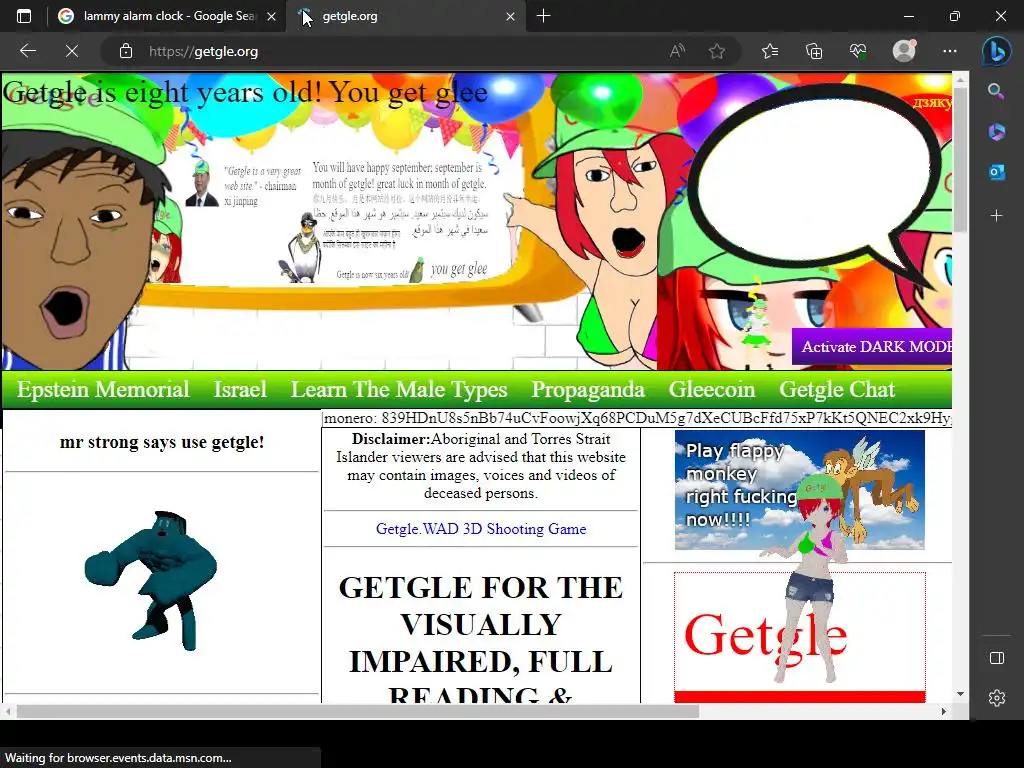Activate DARK MODE on the page
Screen dimensions: 1024x768
point(872,347)
